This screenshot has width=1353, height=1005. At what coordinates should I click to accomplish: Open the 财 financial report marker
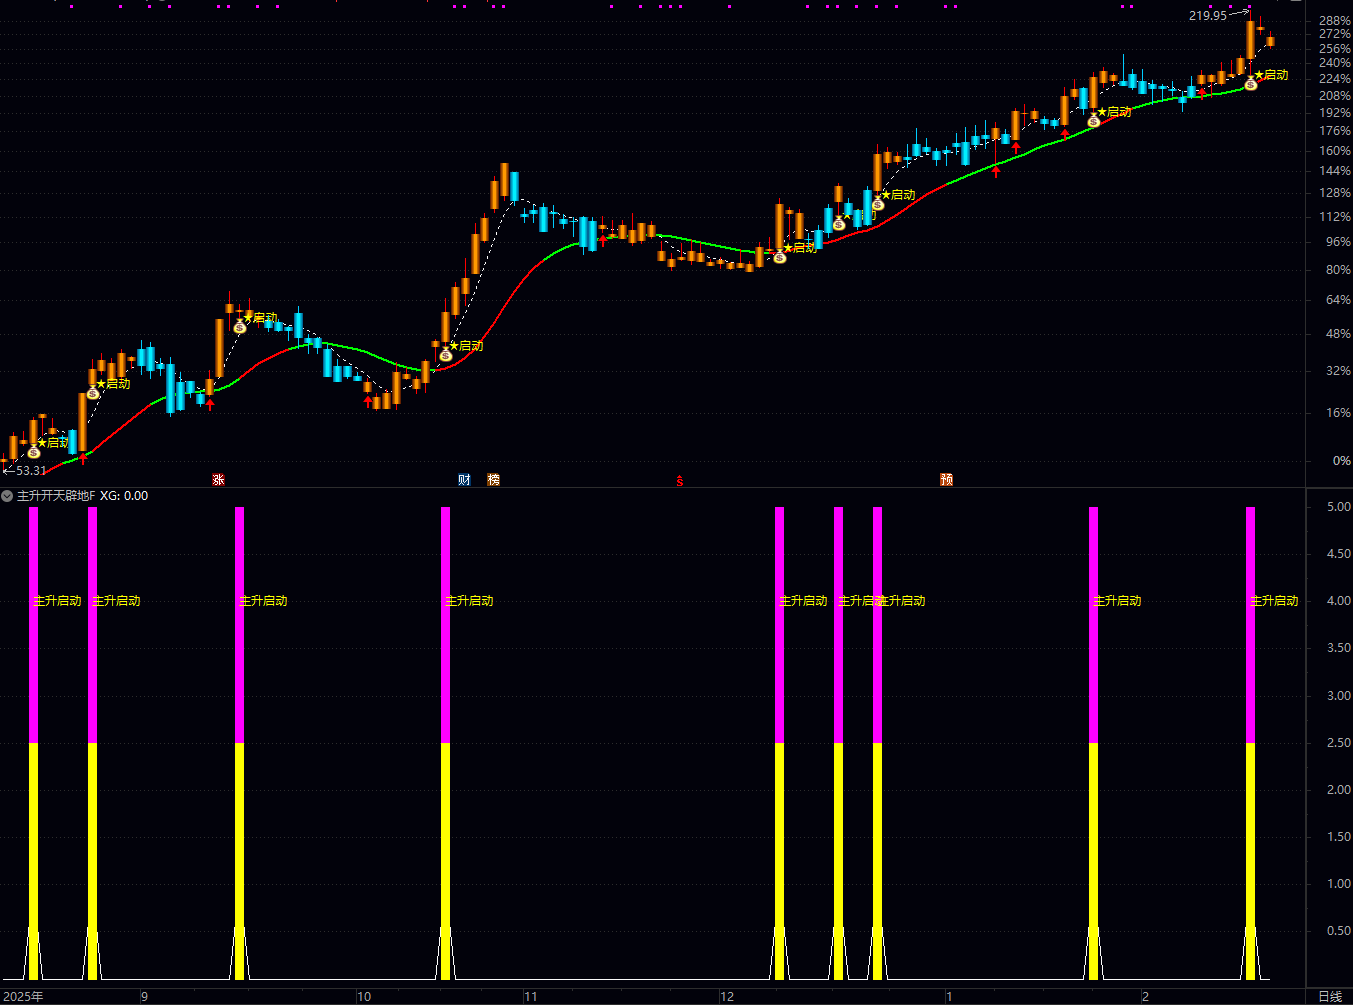(x=464, y=480)
